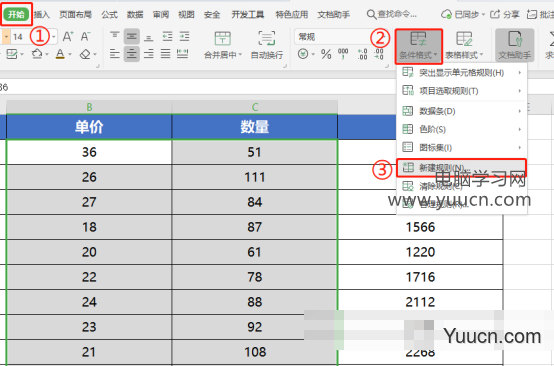Switch to the 公式 tab
The width and height of the screenshot is (554, 366).
(109, 14)
